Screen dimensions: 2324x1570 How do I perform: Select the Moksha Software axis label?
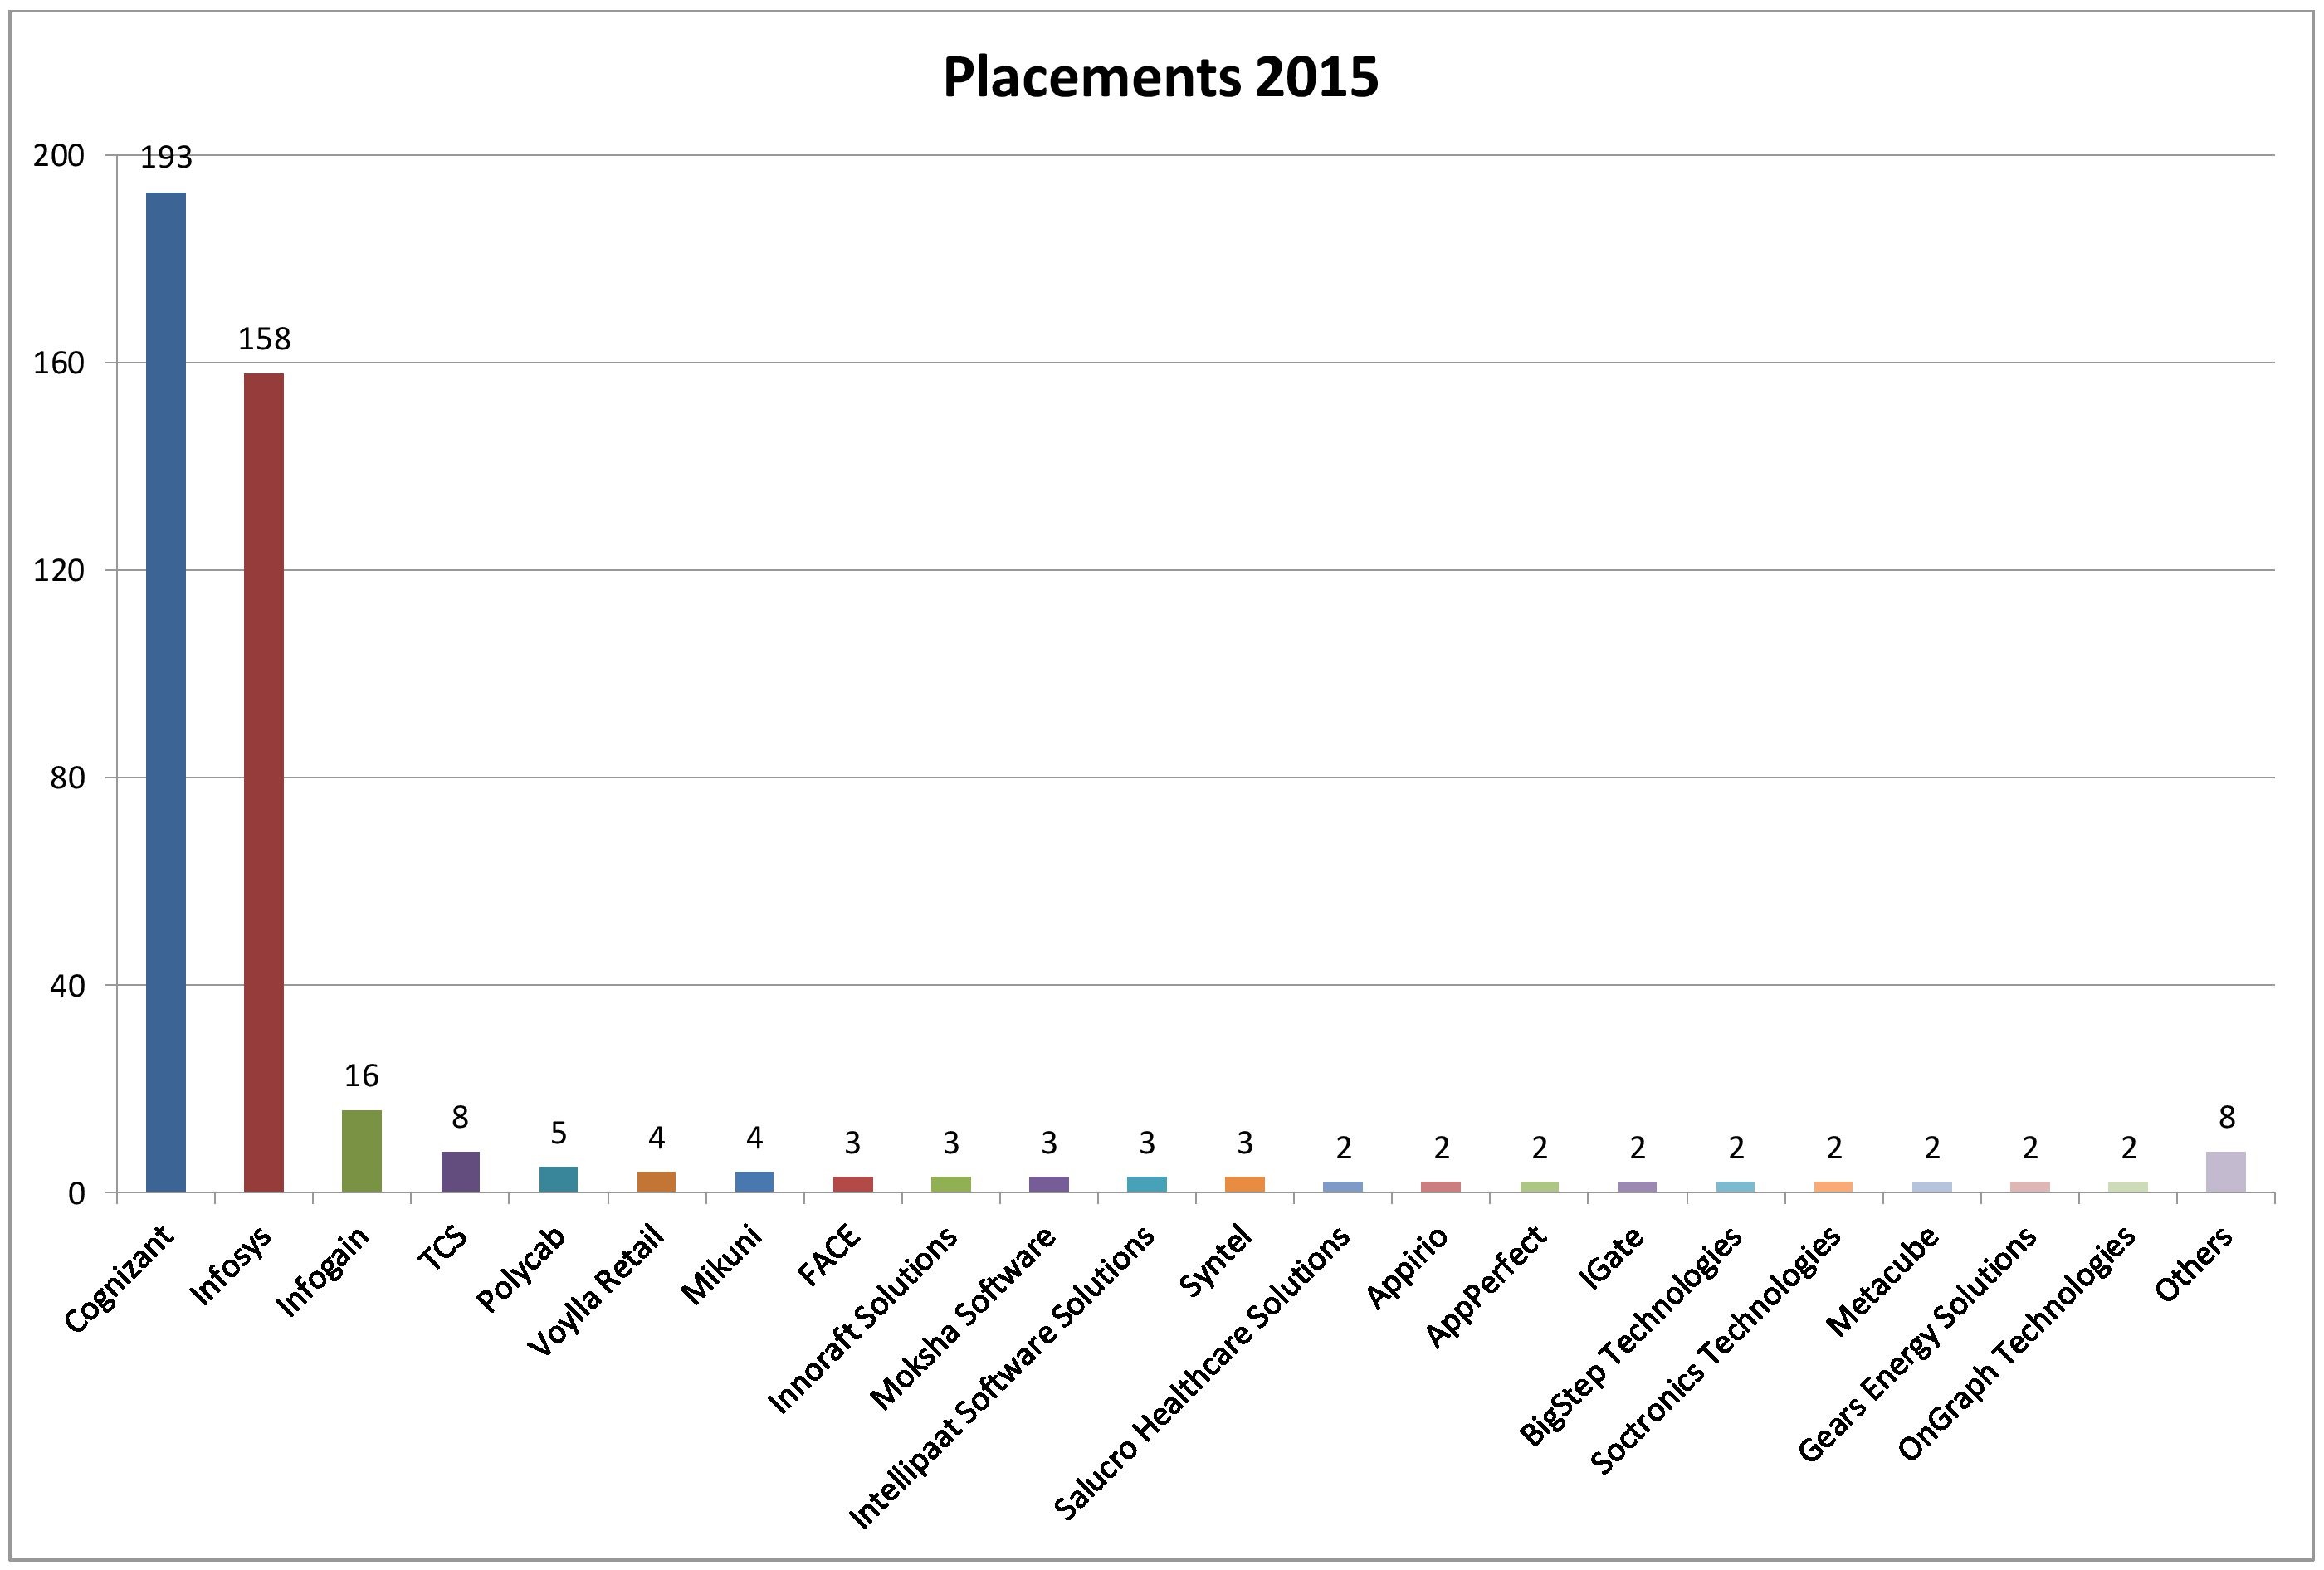(963, 1316)
